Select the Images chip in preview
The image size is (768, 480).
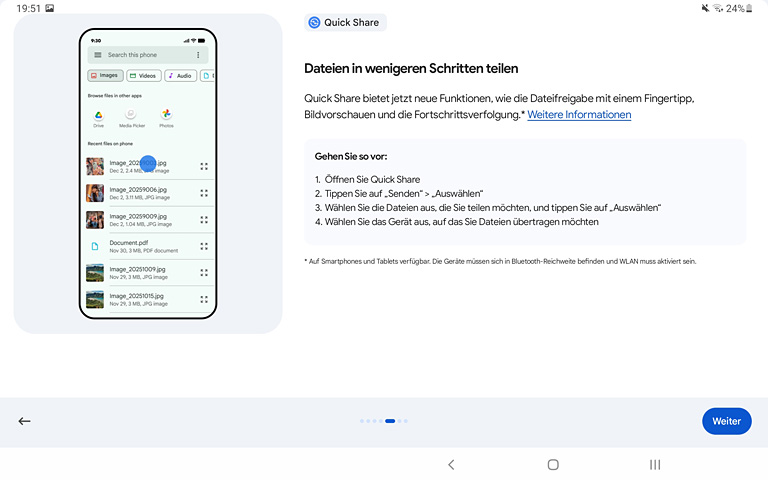click(104, 76)
